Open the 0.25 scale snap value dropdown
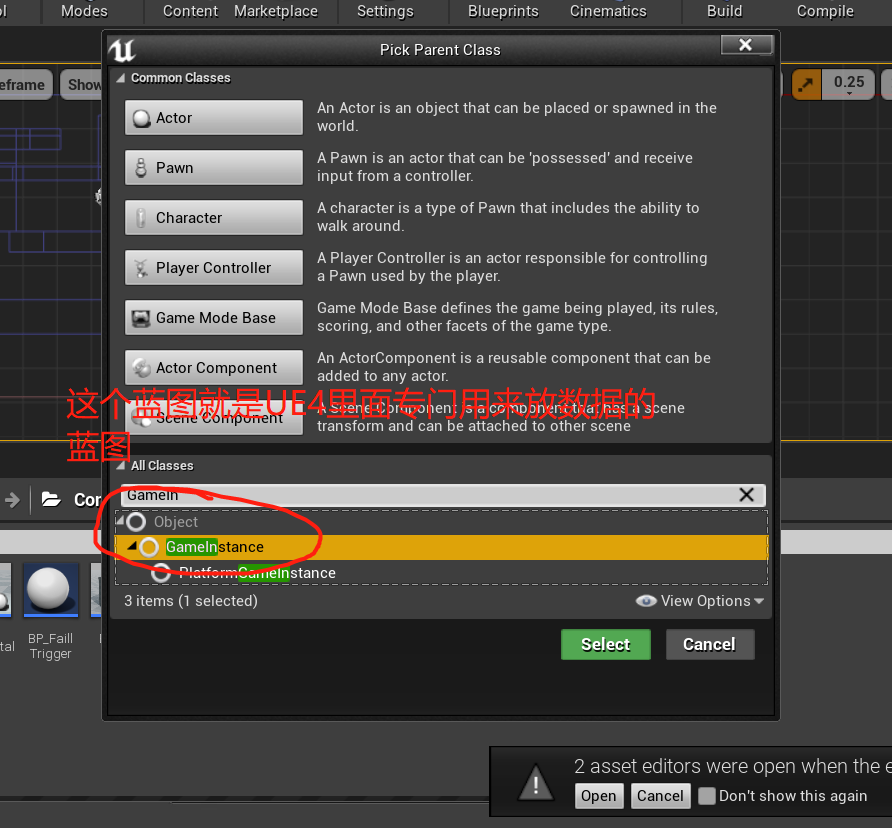The image size is (892, 828). click(849, 85)
